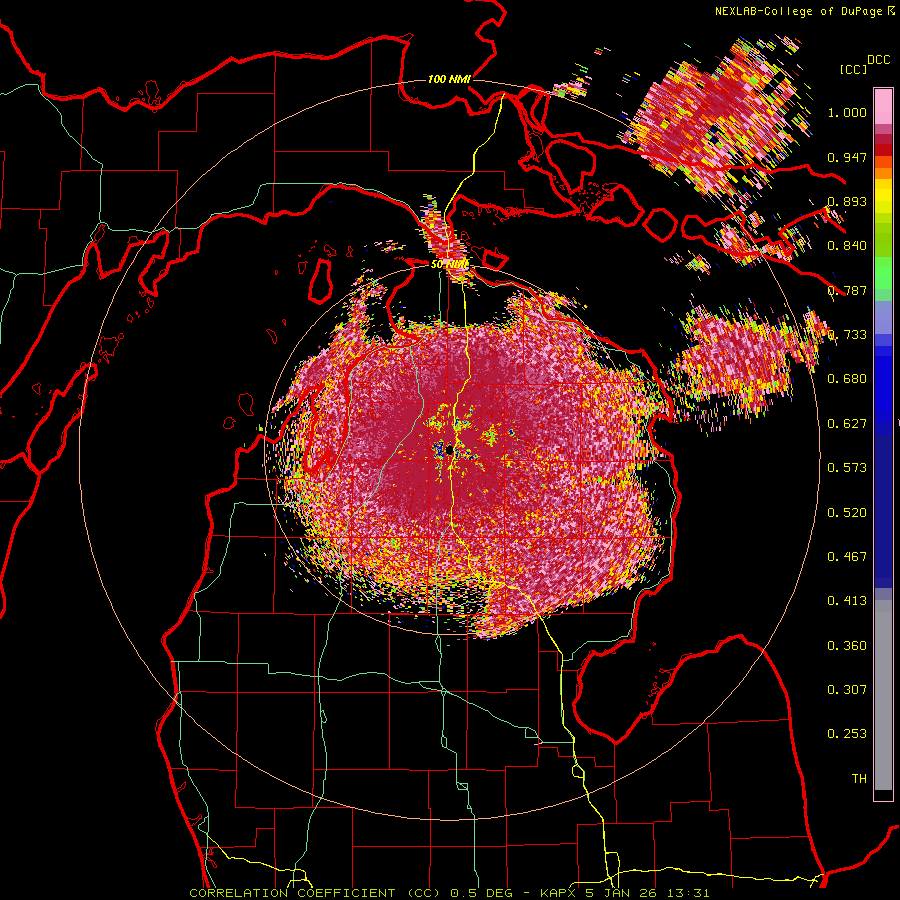Click the Correlation Coefficient caption at bottom
The width and height of the screenshot is (900, 900).
[x=449, y=893]
